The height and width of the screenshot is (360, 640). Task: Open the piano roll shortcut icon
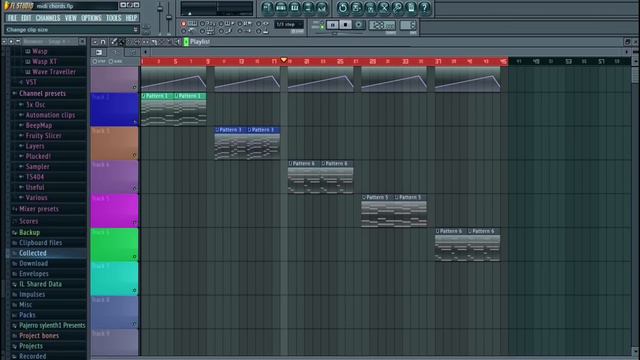(x=294, y=7)
